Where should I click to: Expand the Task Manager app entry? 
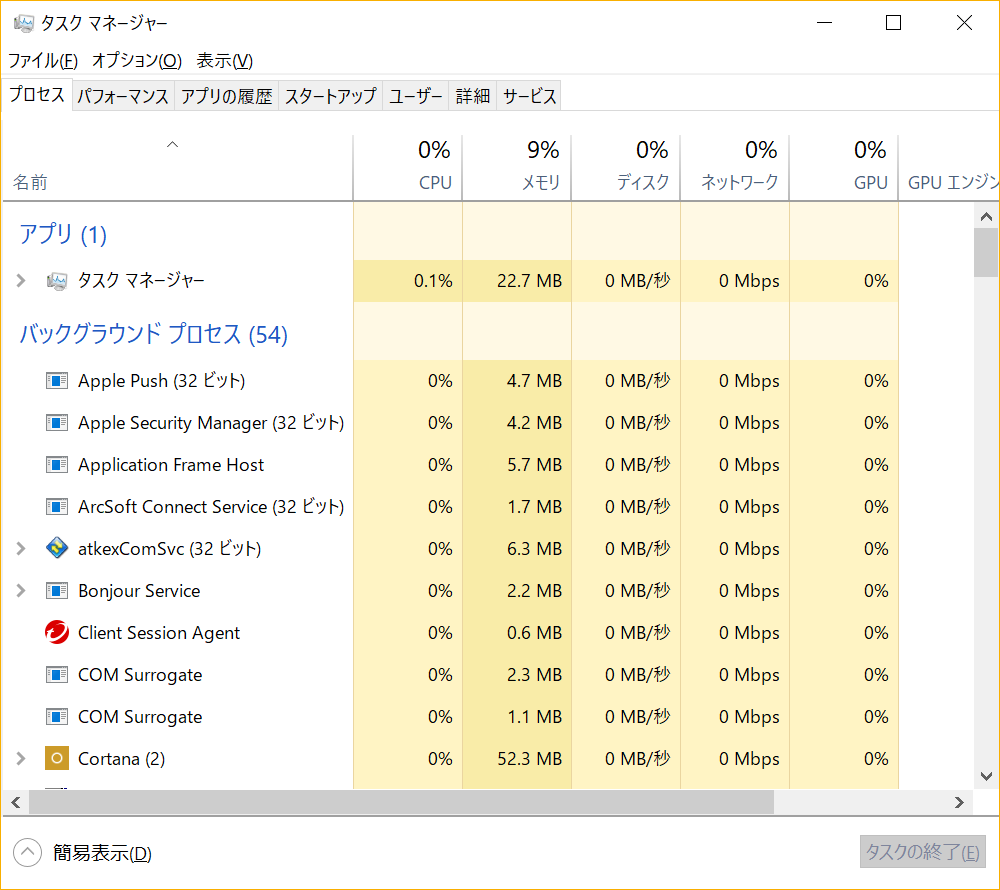tap(21, 281)
